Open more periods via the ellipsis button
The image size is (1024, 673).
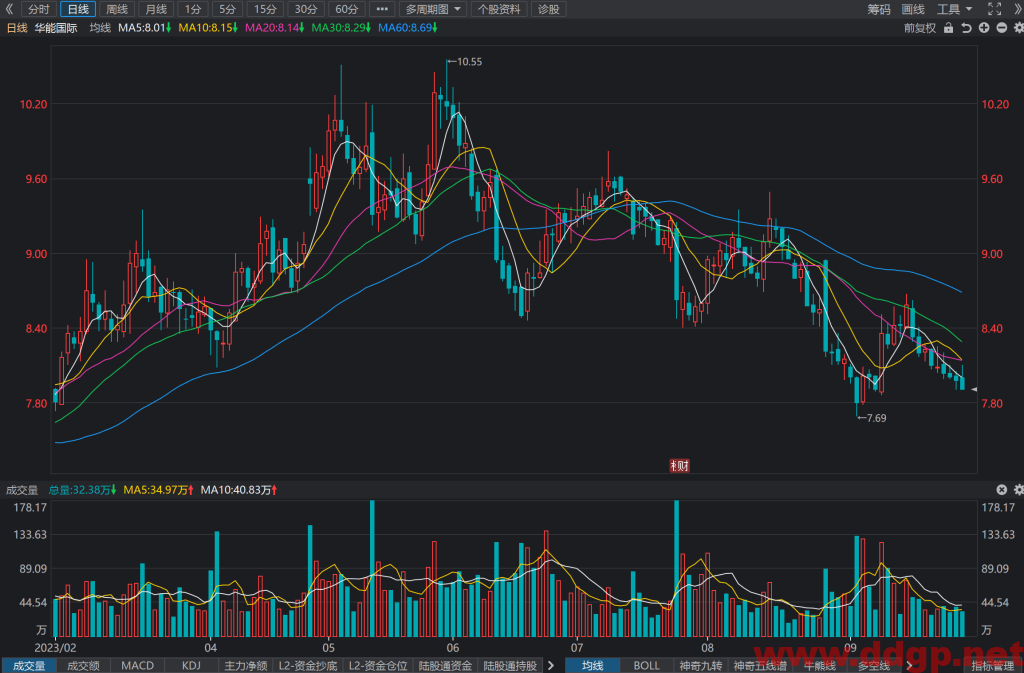click(x=382, y=9)
